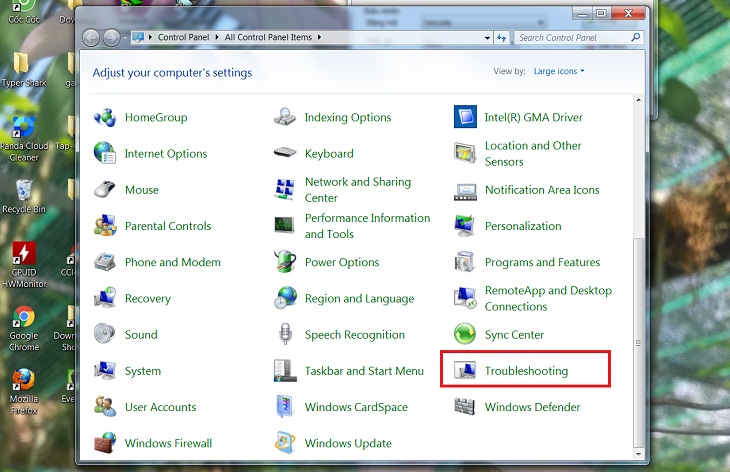This screenshot has height=472, width=730.
Task: Click the Search Control Panel field
Action: click(x=572, y=38)
